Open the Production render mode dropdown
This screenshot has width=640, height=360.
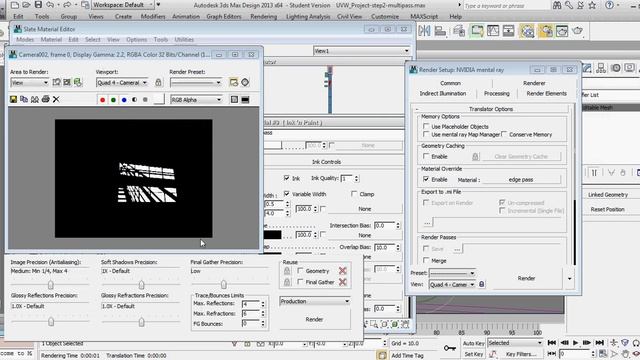pos(315,301)
